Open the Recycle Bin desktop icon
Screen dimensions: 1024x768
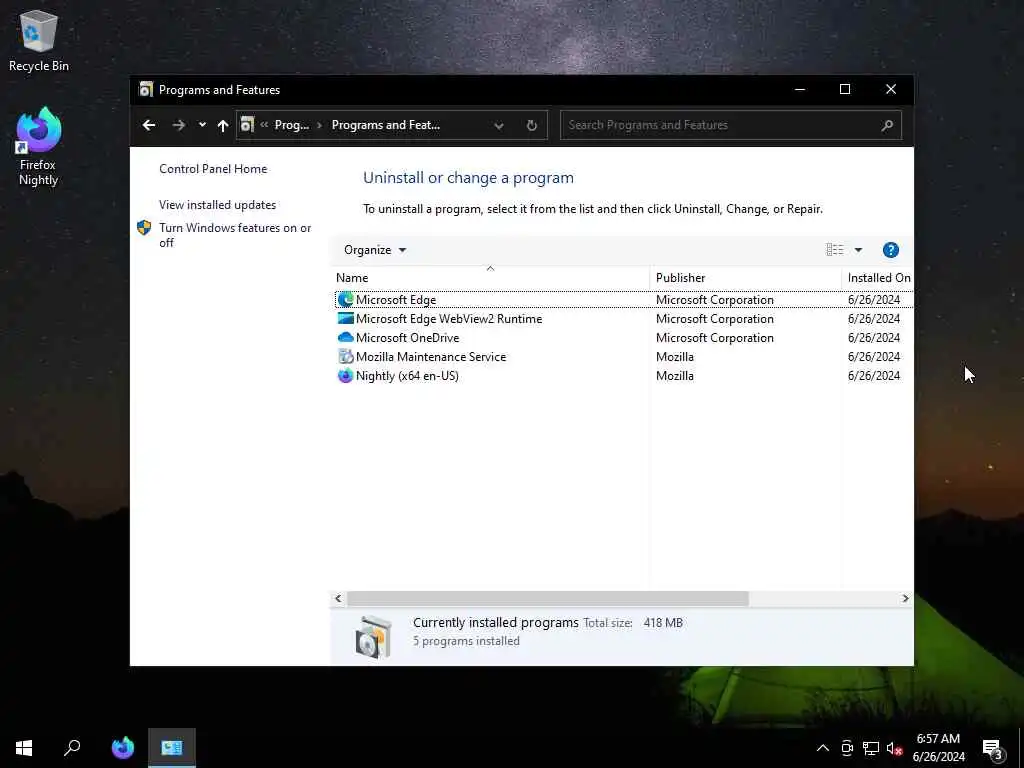(x=39, y=40)
